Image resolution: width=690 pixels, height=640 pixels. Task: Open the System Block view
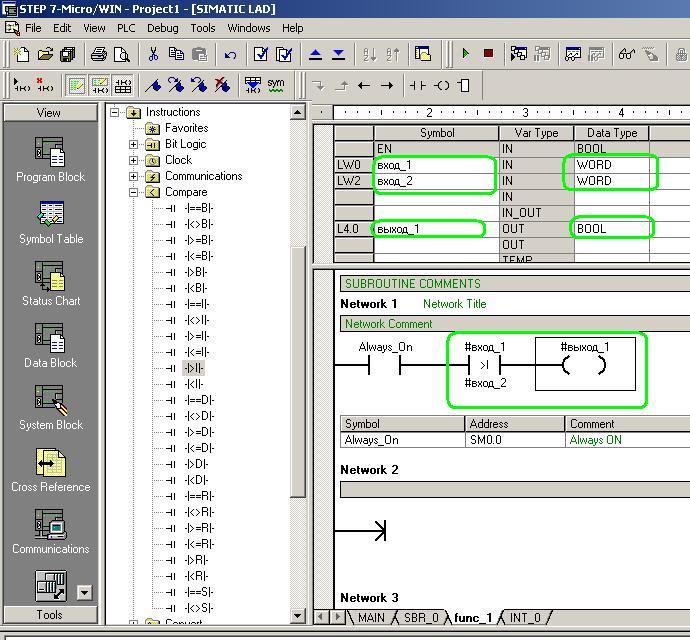[51, 408]
